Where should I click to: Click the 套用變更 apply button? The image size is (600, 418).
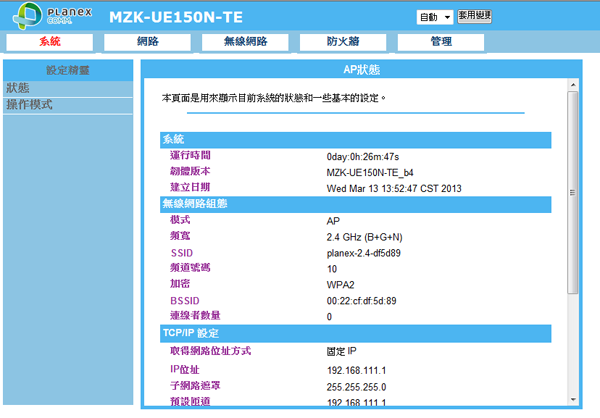click(474, 16)
